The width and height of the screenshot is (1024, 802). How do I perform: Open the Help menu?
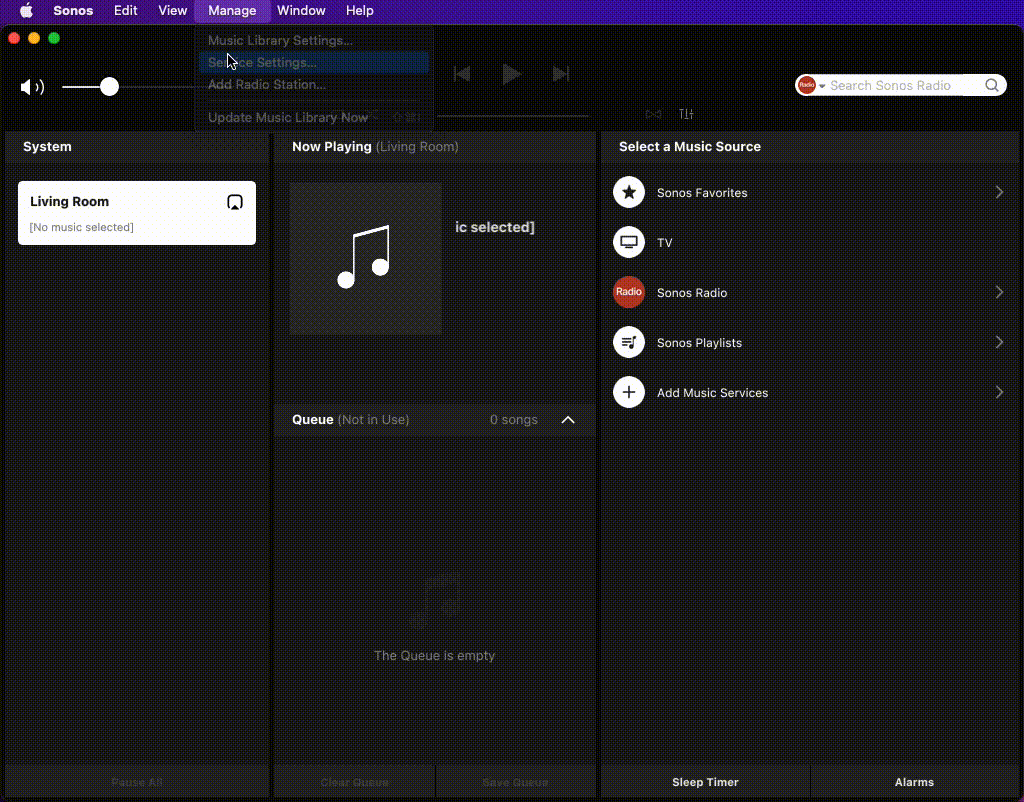(x=359, y=10)
